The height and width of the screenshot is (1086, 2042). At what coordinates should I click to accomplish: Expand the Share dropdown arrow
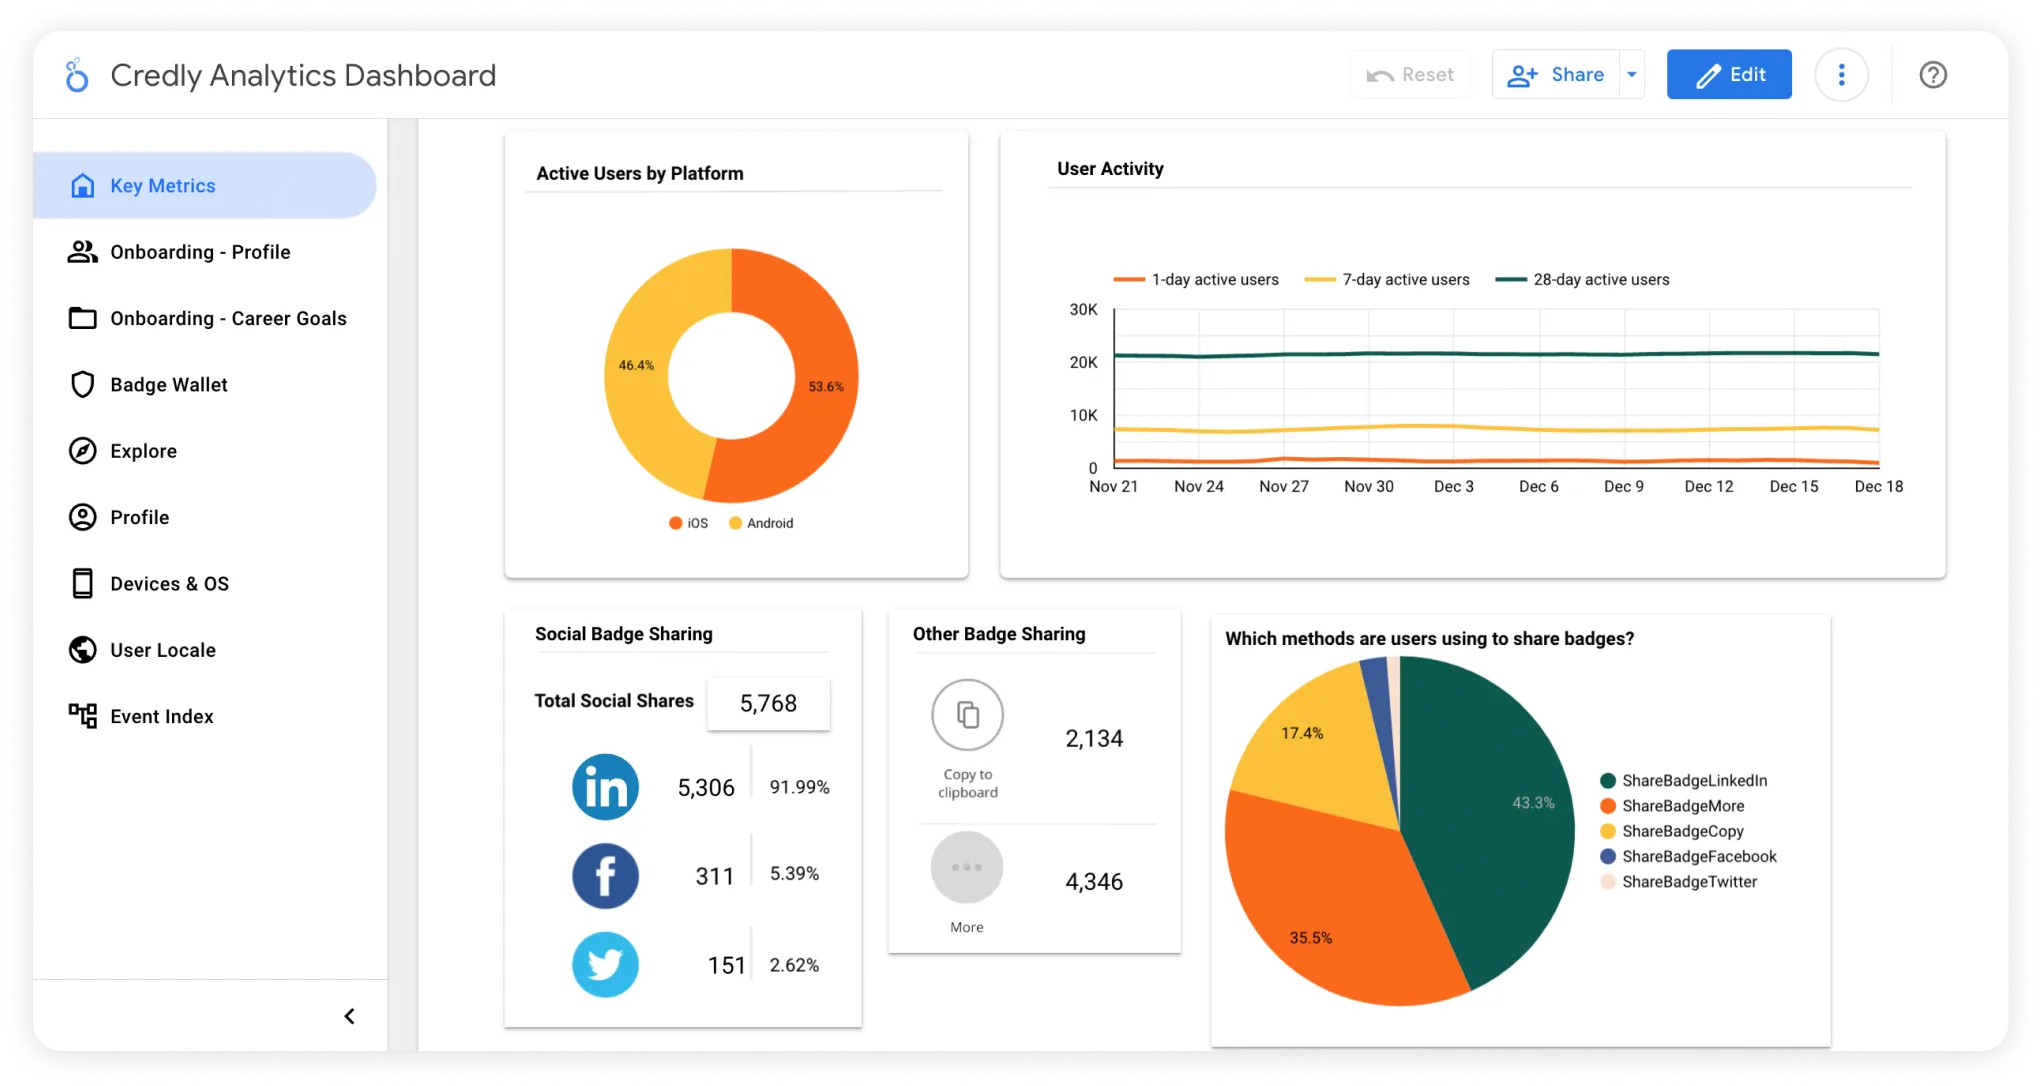(x=1632, y=75)
